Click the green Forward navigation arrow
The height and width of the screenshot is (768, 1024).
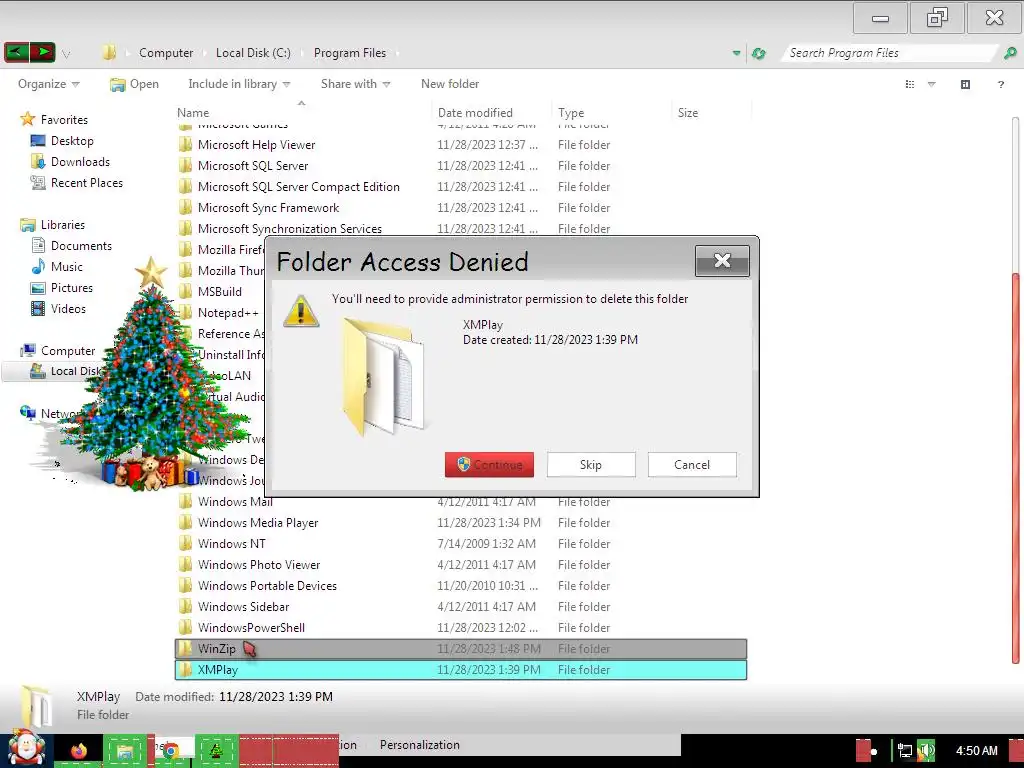click(x=42, y=52)
